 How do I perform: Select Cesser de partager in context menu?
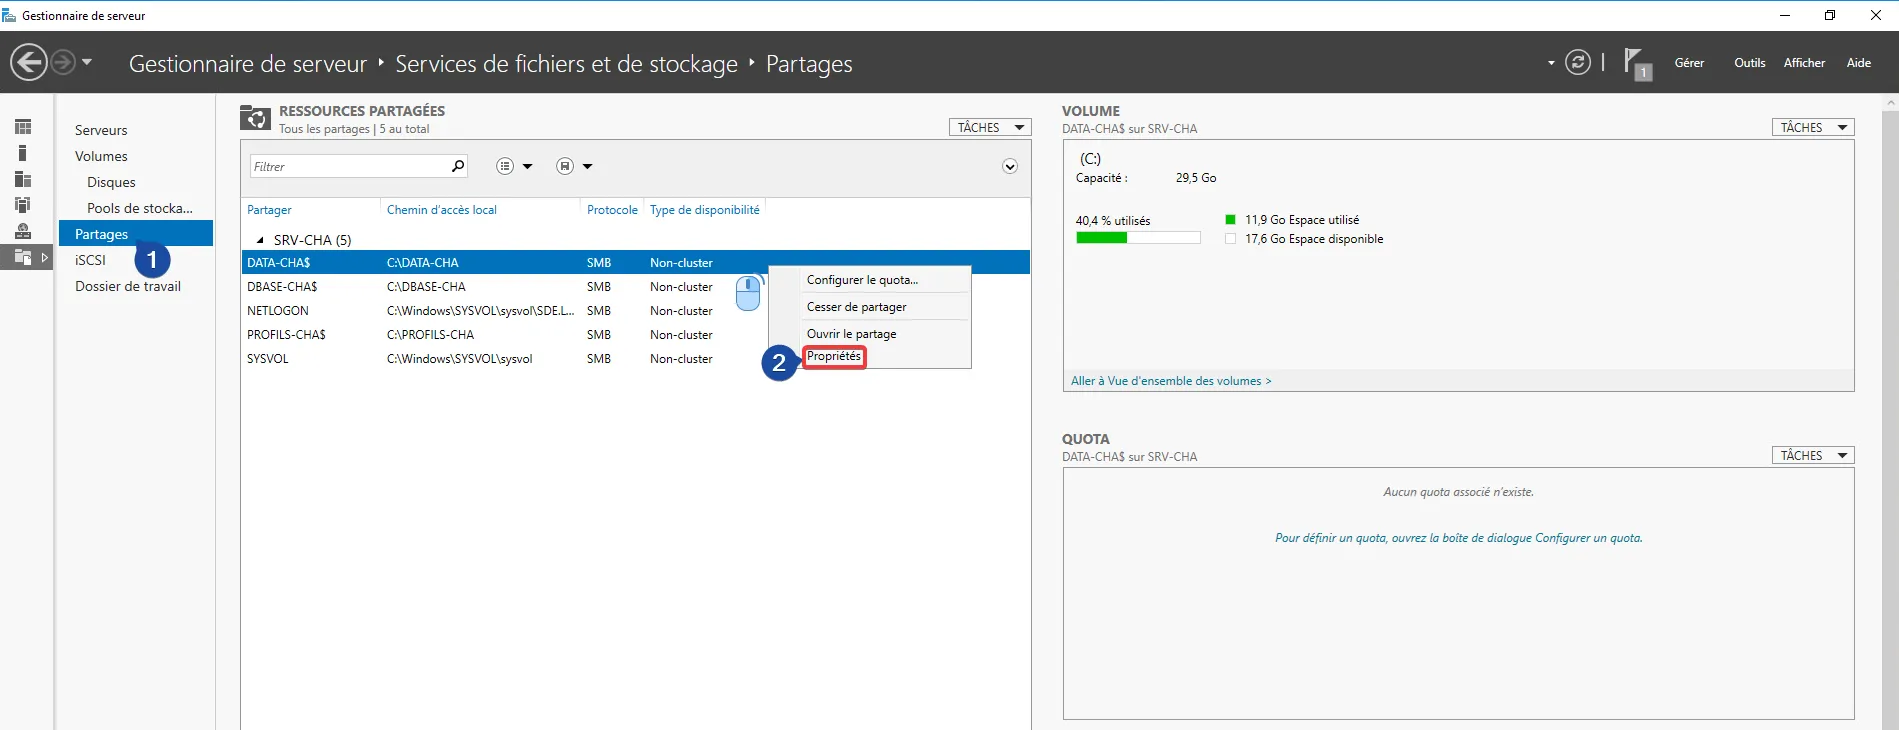(x=856, y=307)
